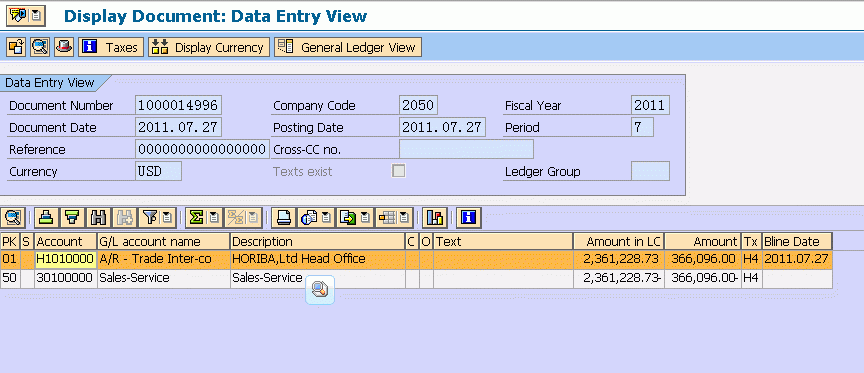Click the HORIBA,Ltd Head Office cell

click(318, 259)
